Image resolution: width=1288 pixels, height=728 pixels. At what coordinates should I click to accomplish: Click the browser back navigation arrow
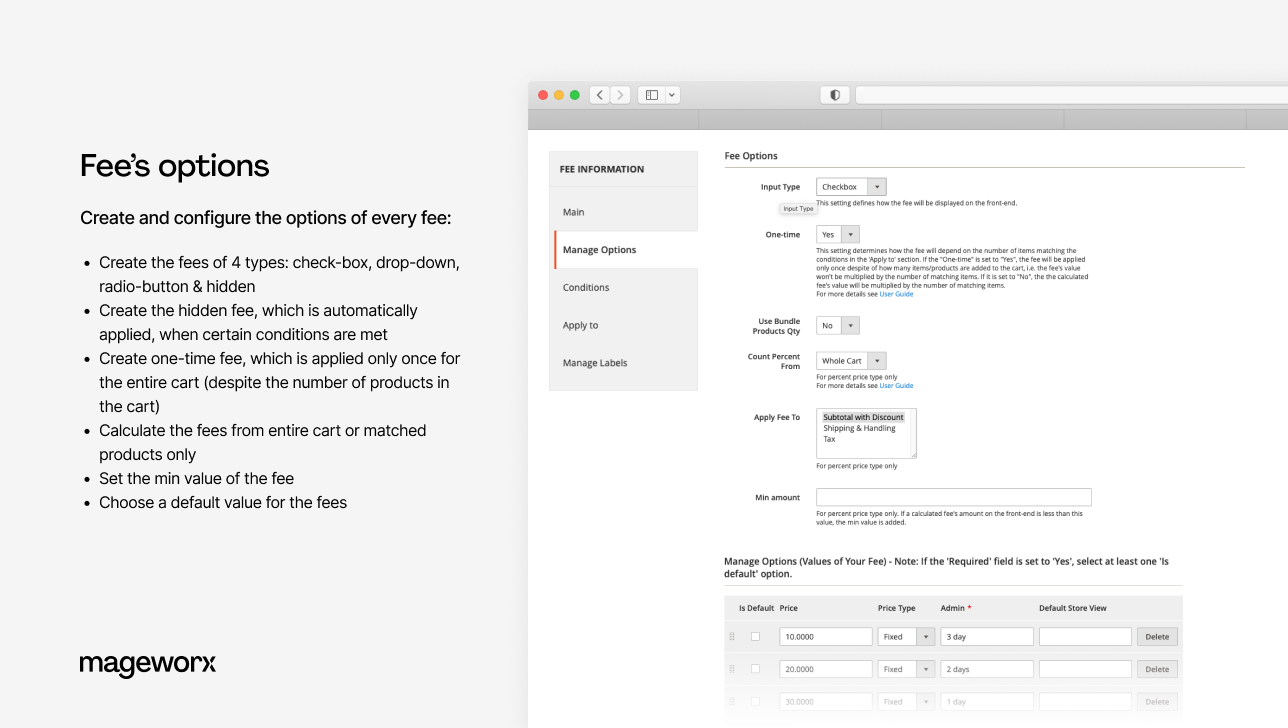599,94
